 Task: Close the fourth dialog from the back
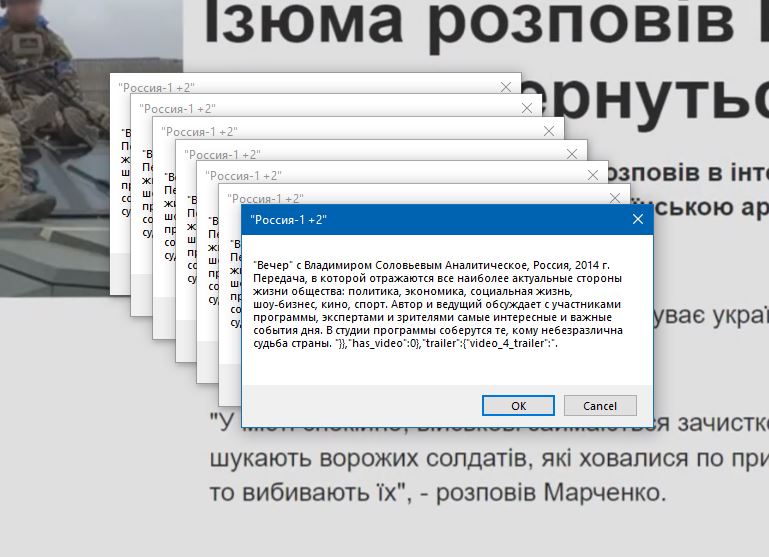[571, 154]
